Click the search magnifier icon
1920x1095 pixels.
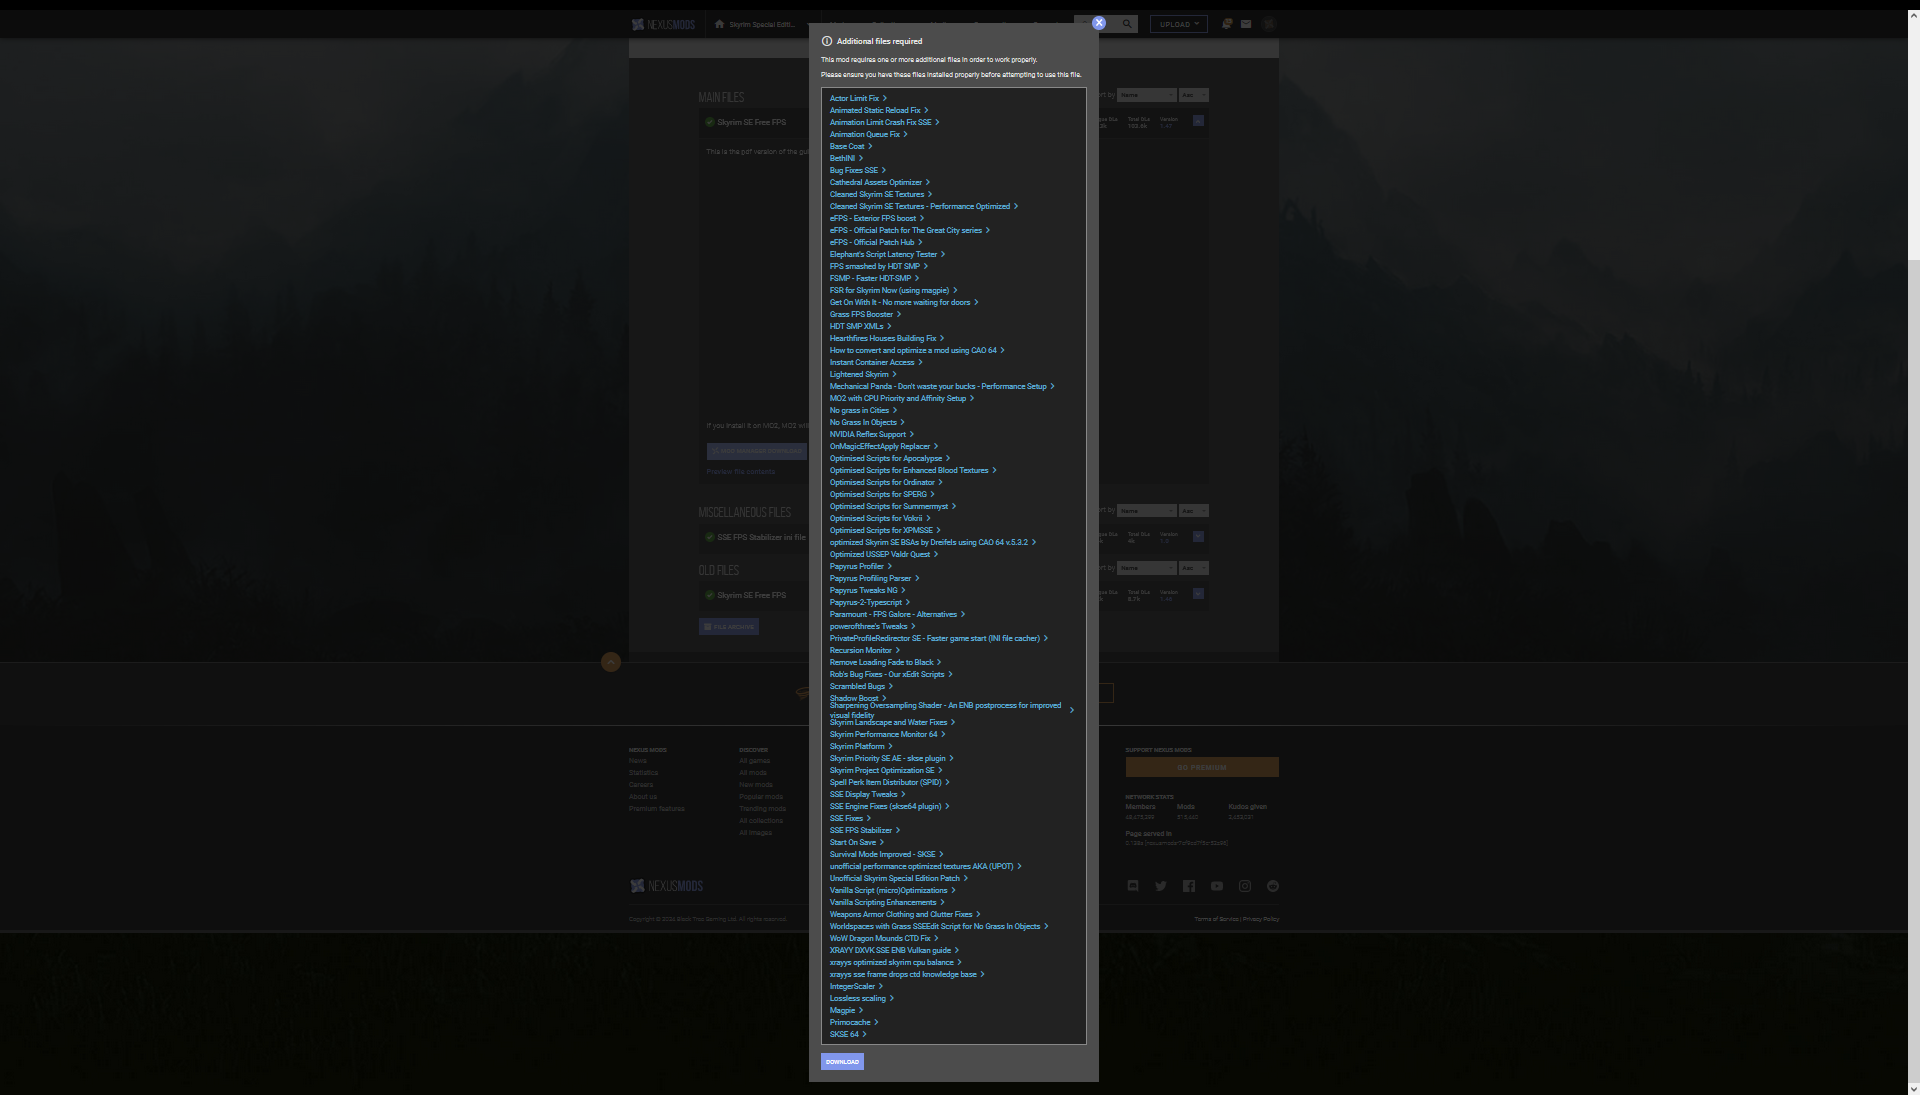tap(1127, 24)
